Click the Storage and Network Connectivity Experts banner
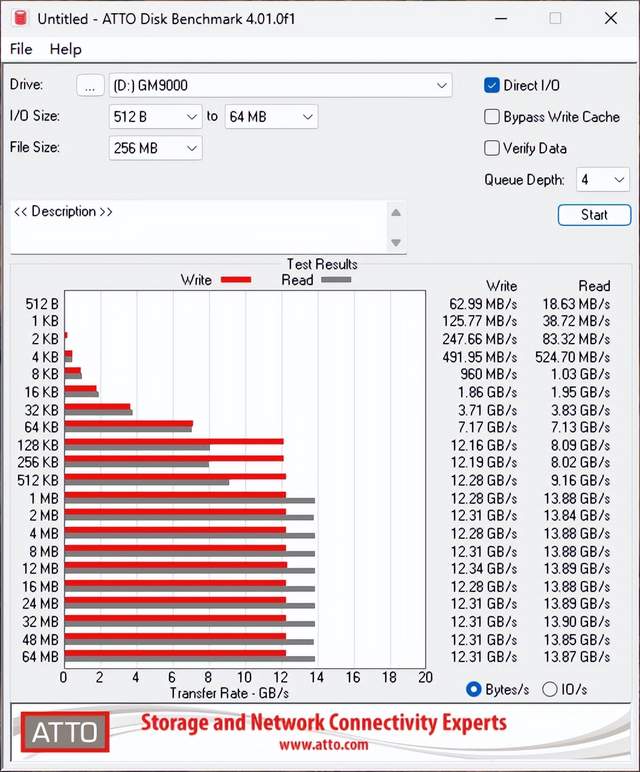 (323, 723)
